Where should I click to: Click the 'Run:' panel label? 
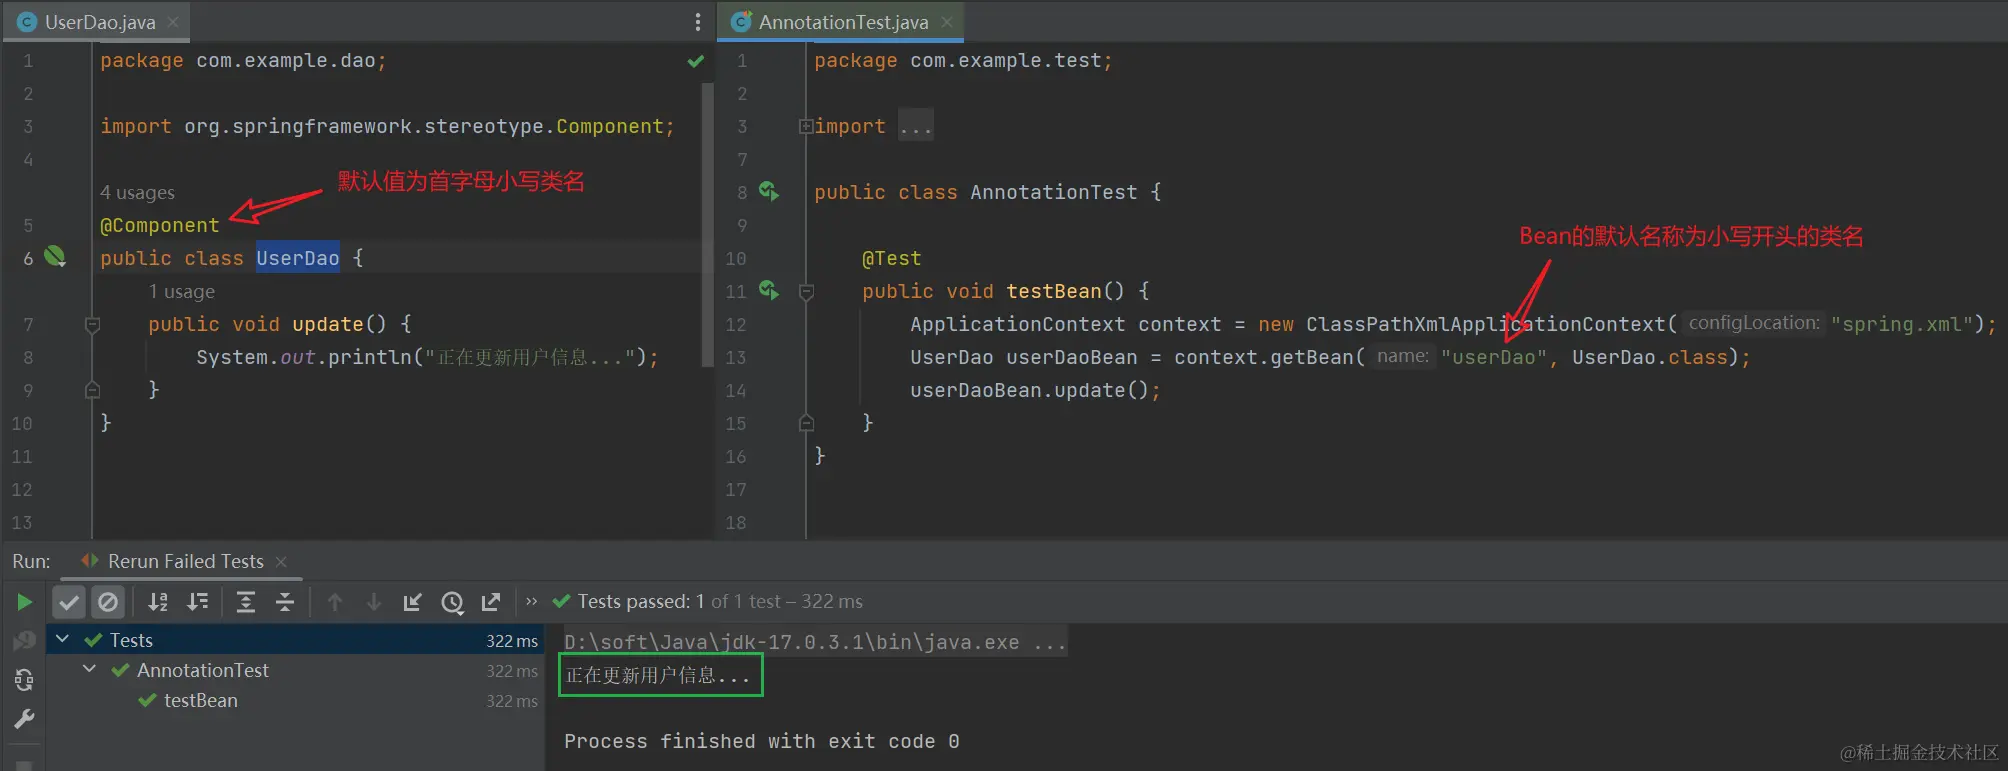[x=31, y=562]
